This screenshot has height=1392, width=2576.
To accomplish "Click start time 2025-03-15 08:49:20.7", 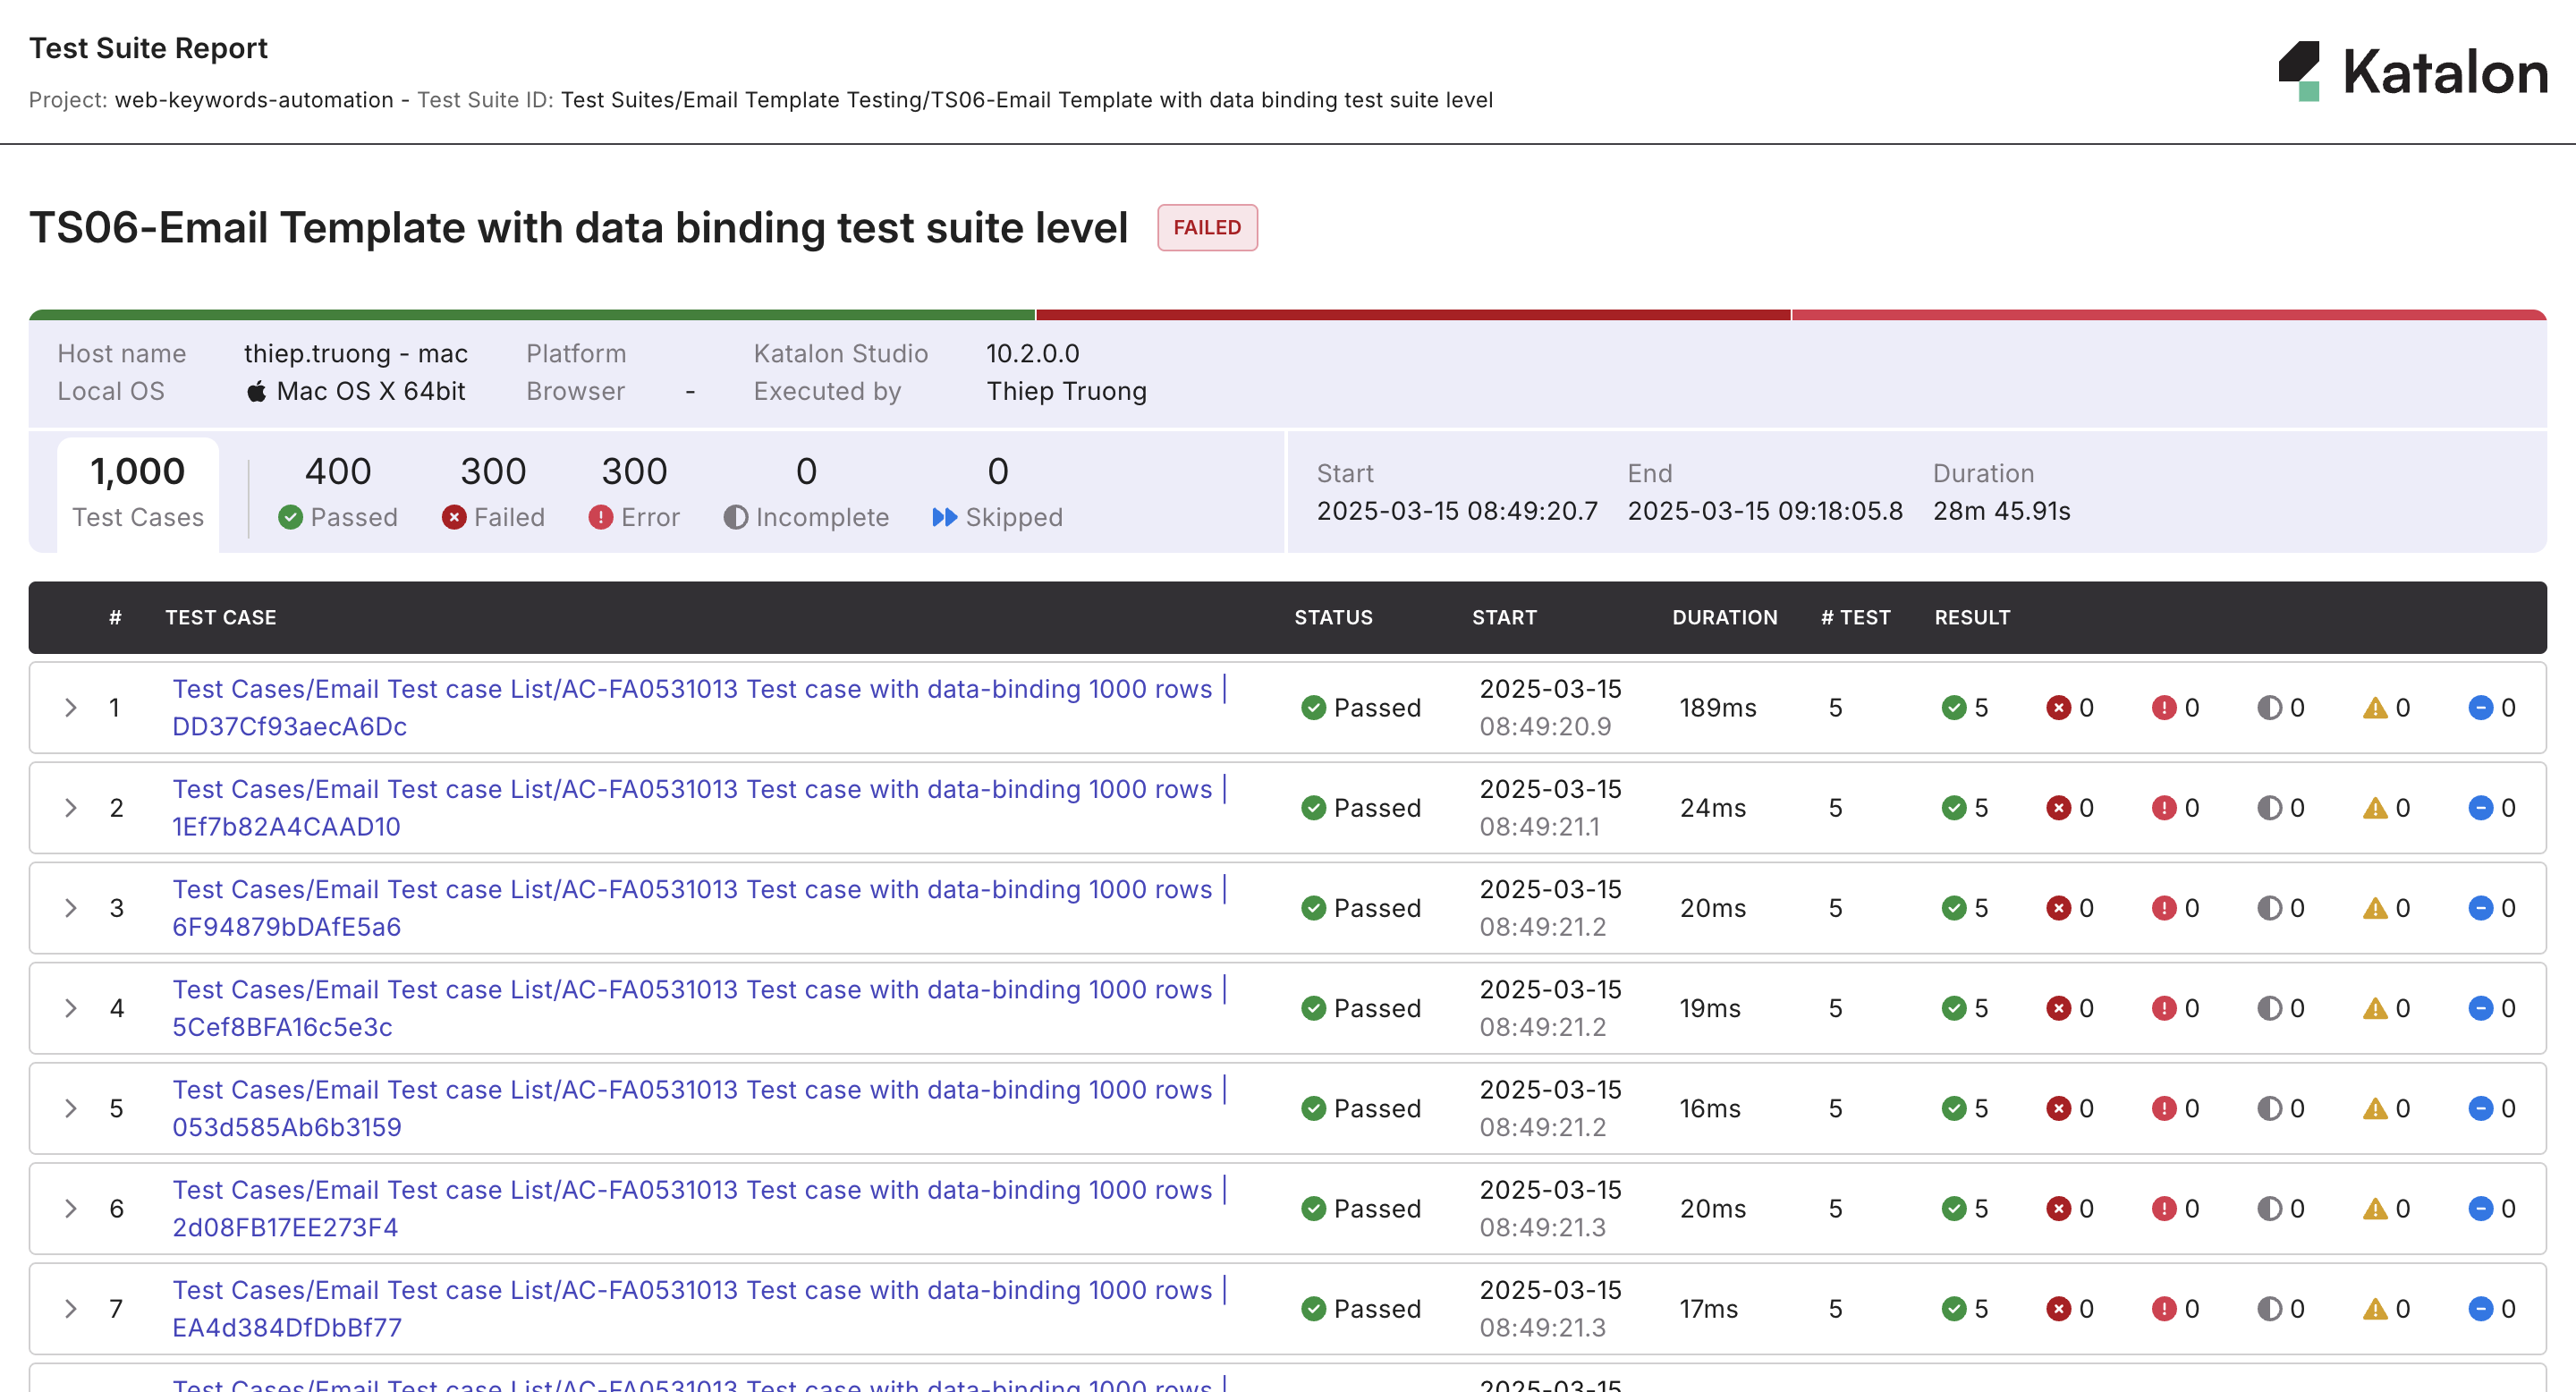I will pyautogui.click(x=1457, y=511).
